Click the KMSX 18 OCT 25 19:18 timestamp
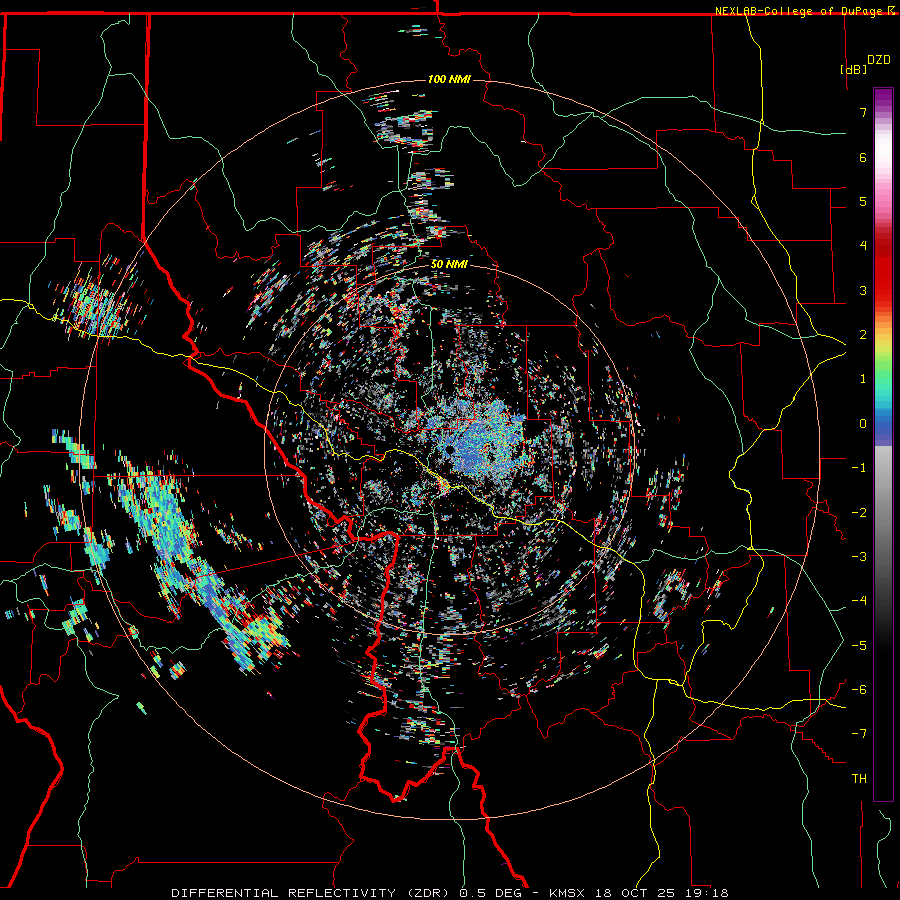Viewport: 900px width, 900px height. tap(639, 893)
